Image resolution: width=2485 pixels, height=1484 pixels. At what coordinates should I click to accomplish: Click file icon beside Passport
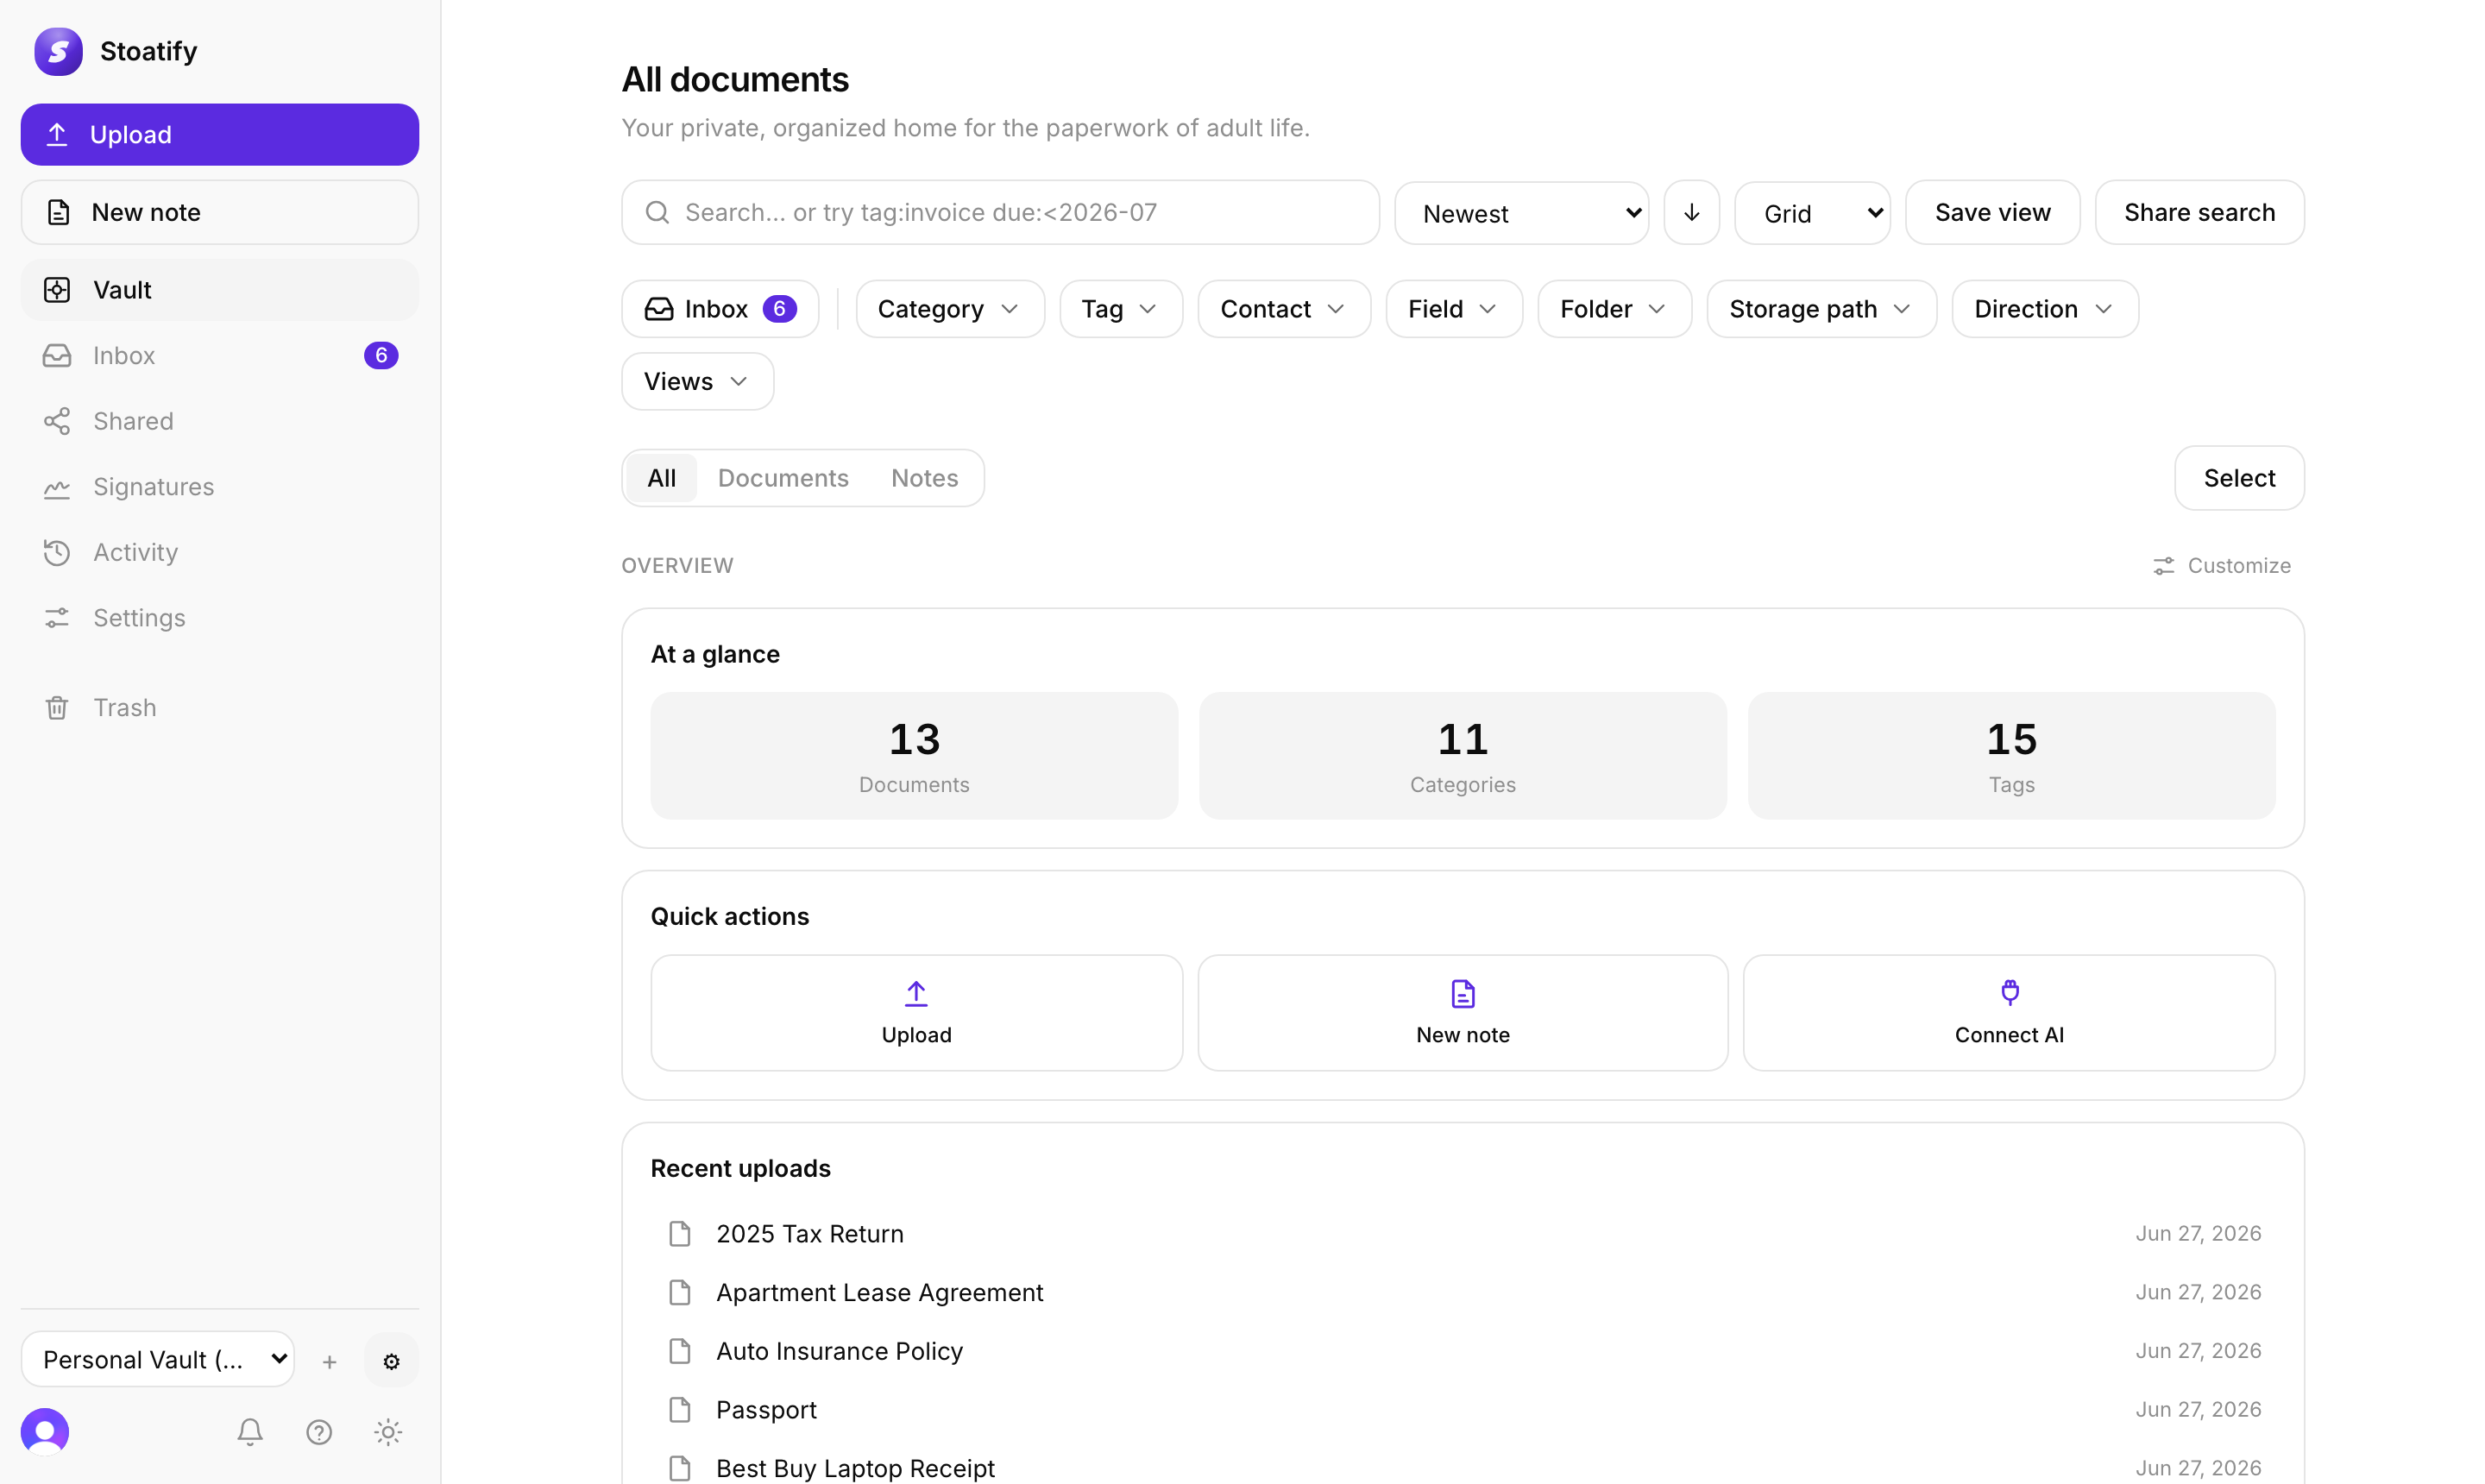(x=680, y=1410)
